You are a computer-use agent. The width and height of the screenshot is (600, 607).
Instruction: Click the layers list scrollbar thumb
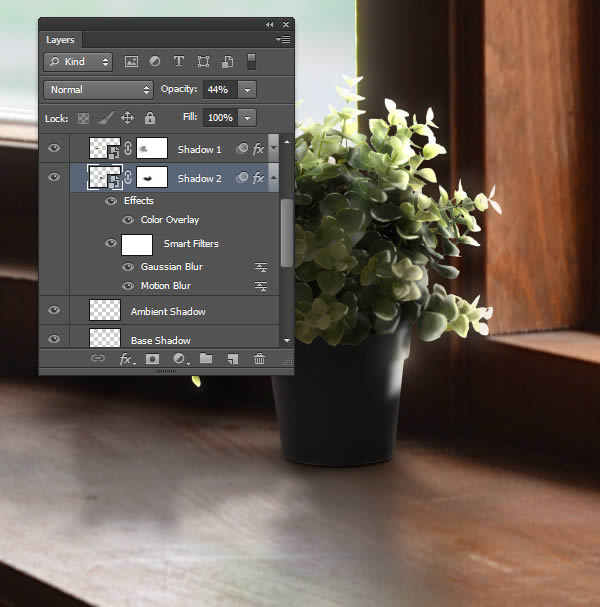(287, 233)
